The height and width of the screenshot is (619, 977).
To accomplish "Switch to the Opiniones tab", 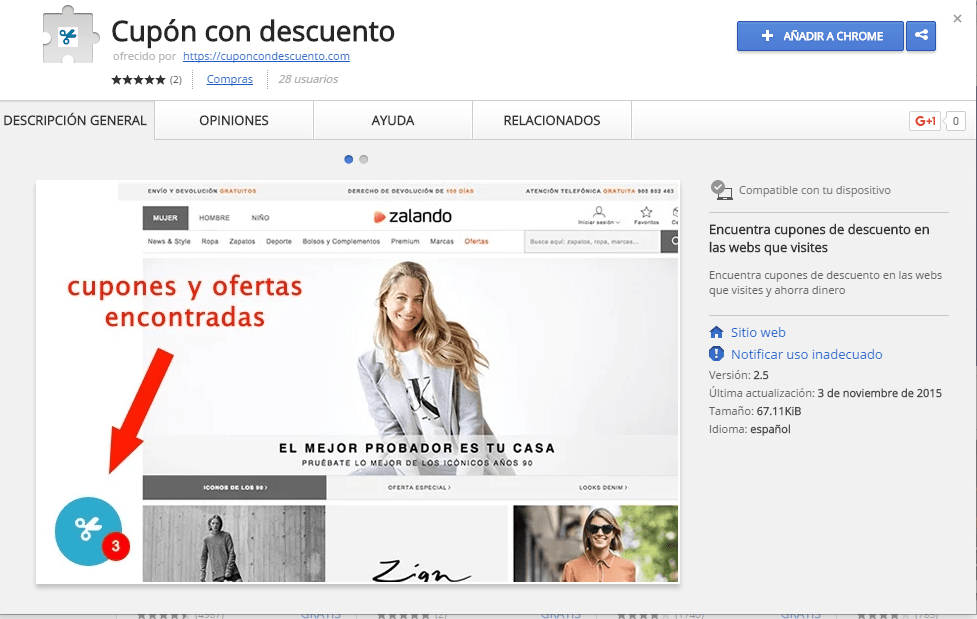I will coord(234,120).
